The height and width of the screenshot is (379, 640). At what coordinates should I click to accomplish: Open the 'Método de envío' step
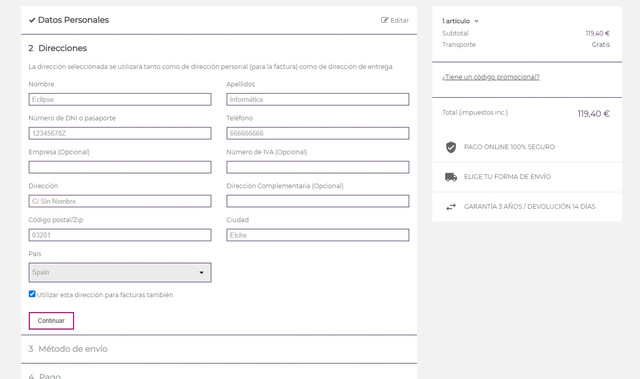68,349
